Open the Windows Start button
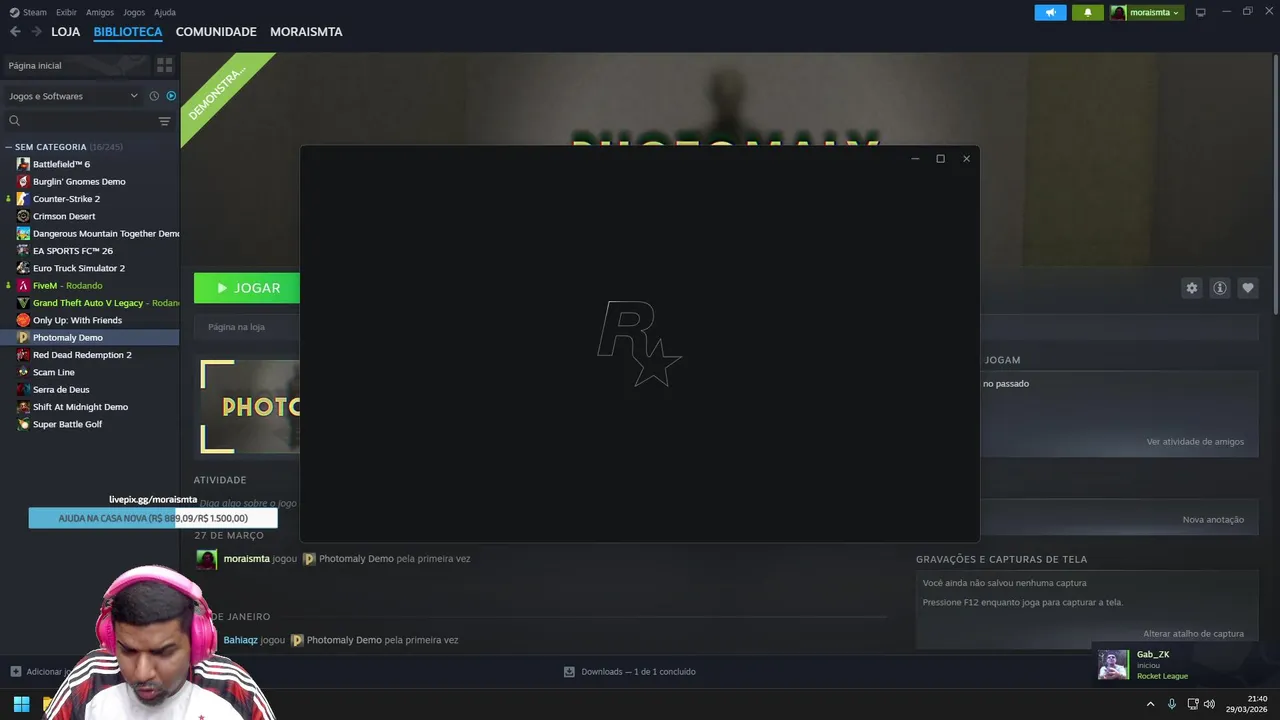The image size is (1280, 720). coord(21,704)
